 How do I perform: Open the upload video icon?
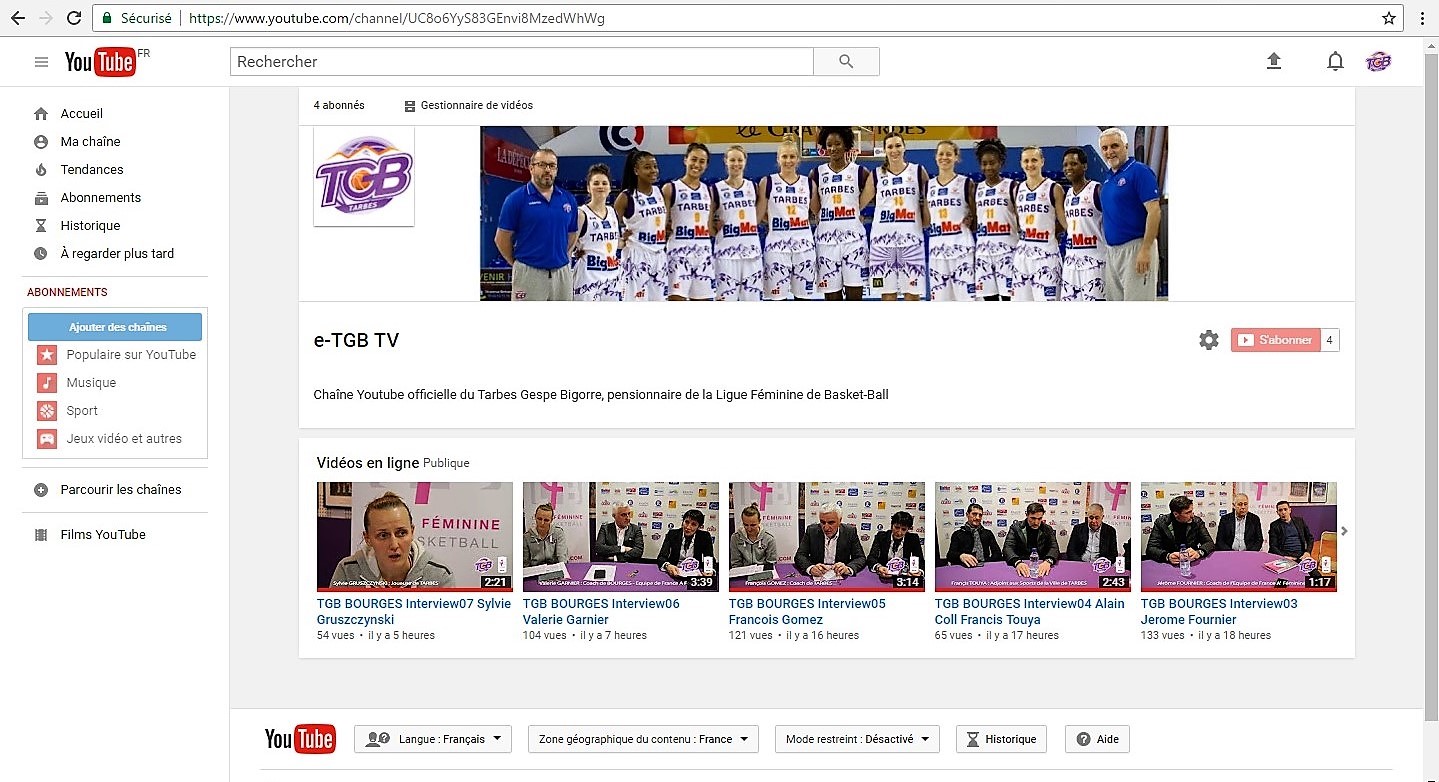click(x=1273, y=61)
